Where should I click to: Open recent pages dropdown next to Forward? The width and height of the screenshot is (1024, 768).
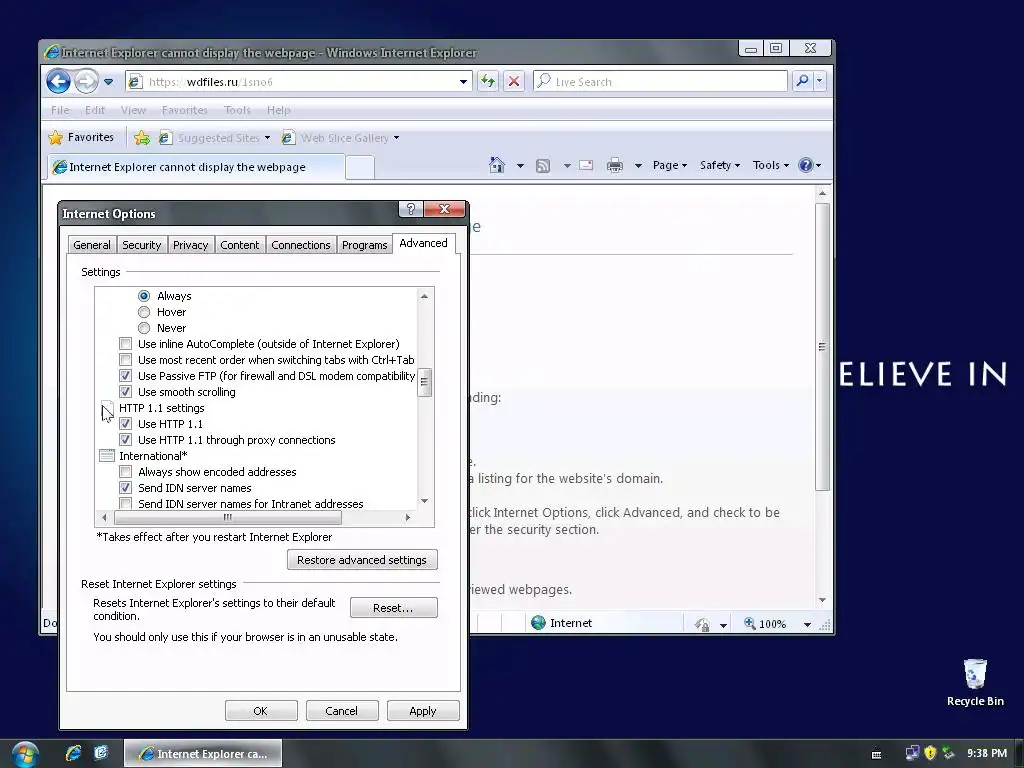[x=108, y=82]
